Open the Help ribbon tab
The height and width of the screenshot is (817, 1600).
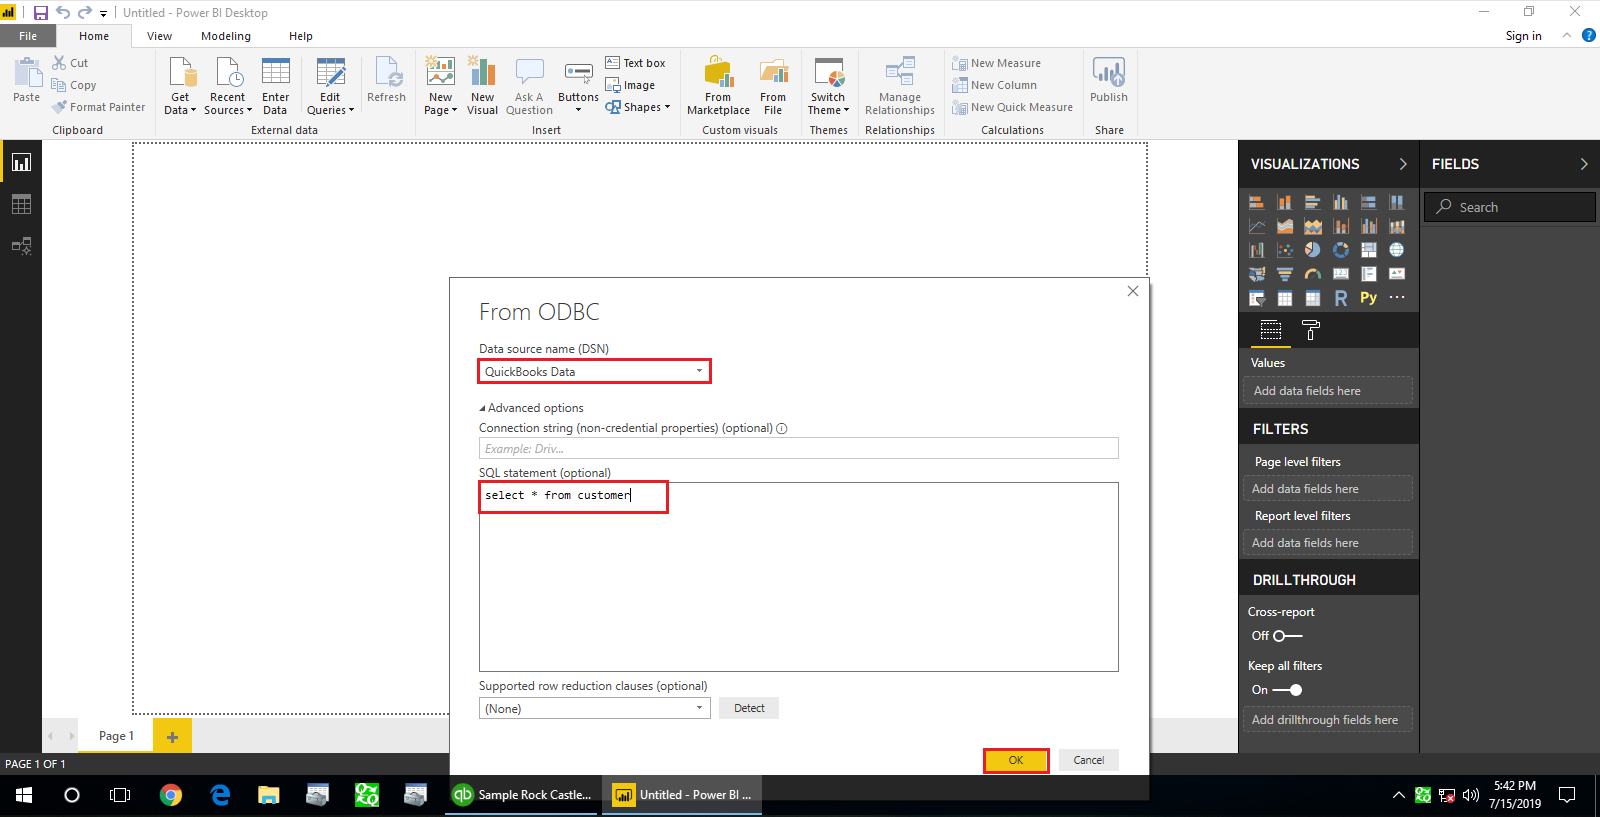pyautogui.click(x=301, y=36)
